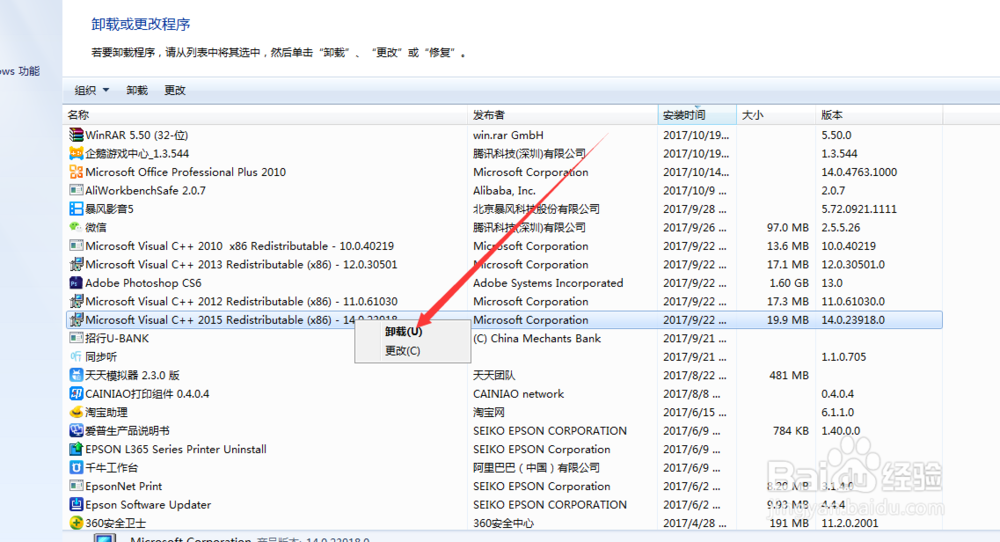Click the 暴风影音5 icon

point(76,209)
